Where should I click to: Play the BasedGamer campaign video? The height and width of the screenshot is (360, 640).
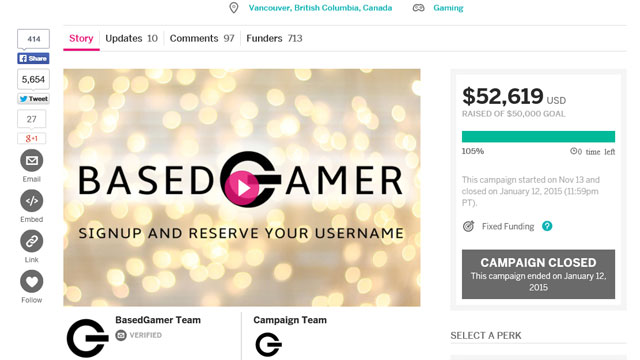(x=242, y=188)
